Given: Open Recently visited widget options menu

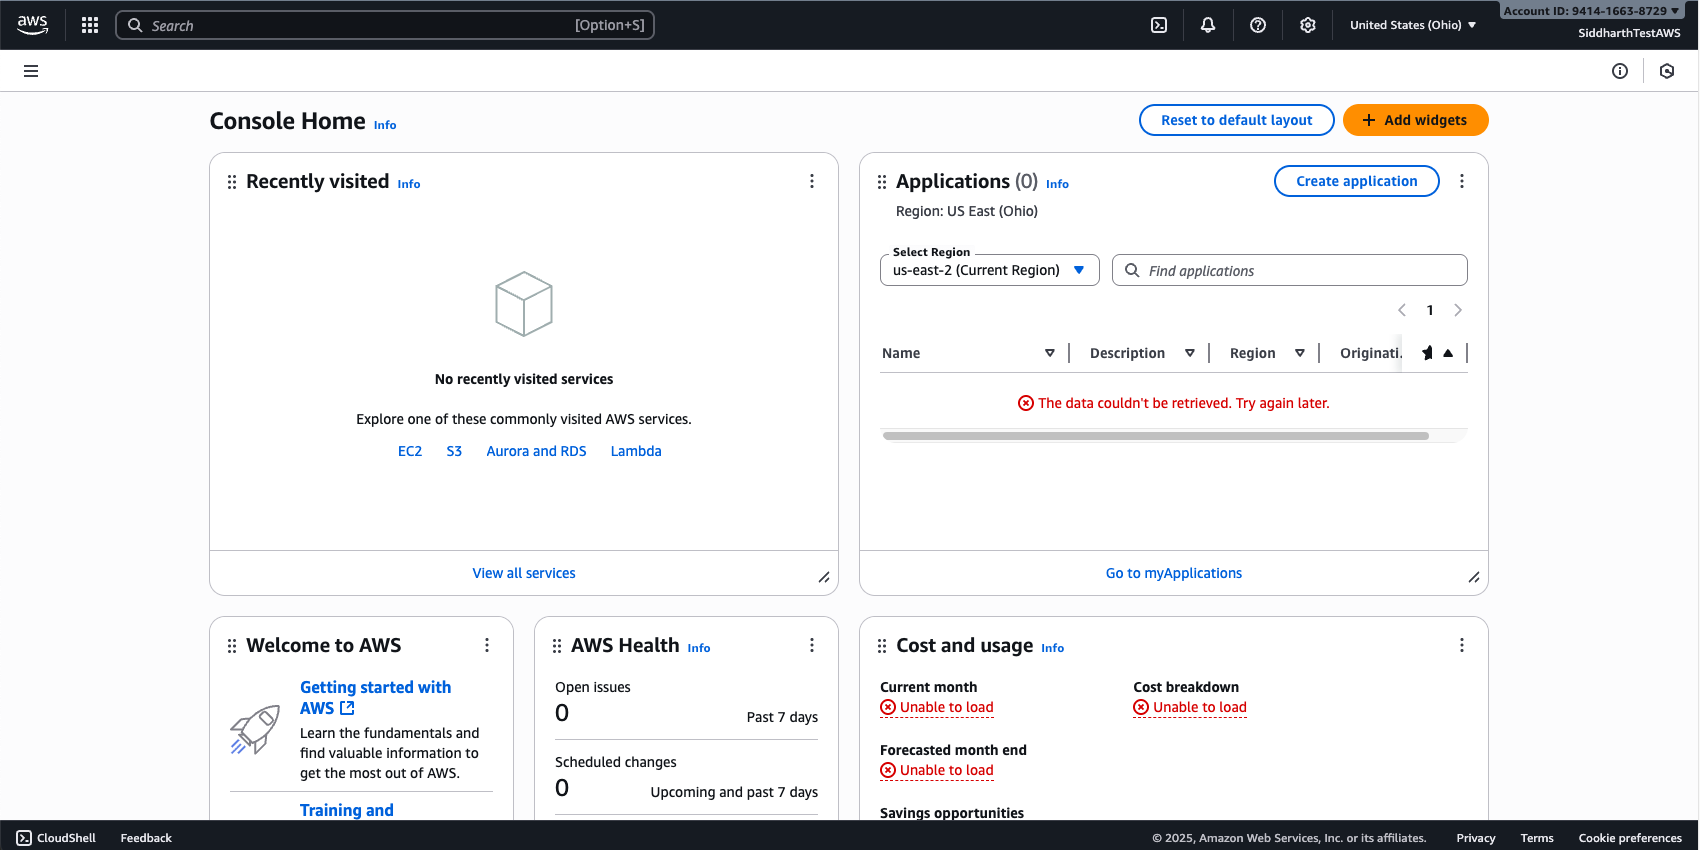Looking at the screenshot, I should [812, 181].
